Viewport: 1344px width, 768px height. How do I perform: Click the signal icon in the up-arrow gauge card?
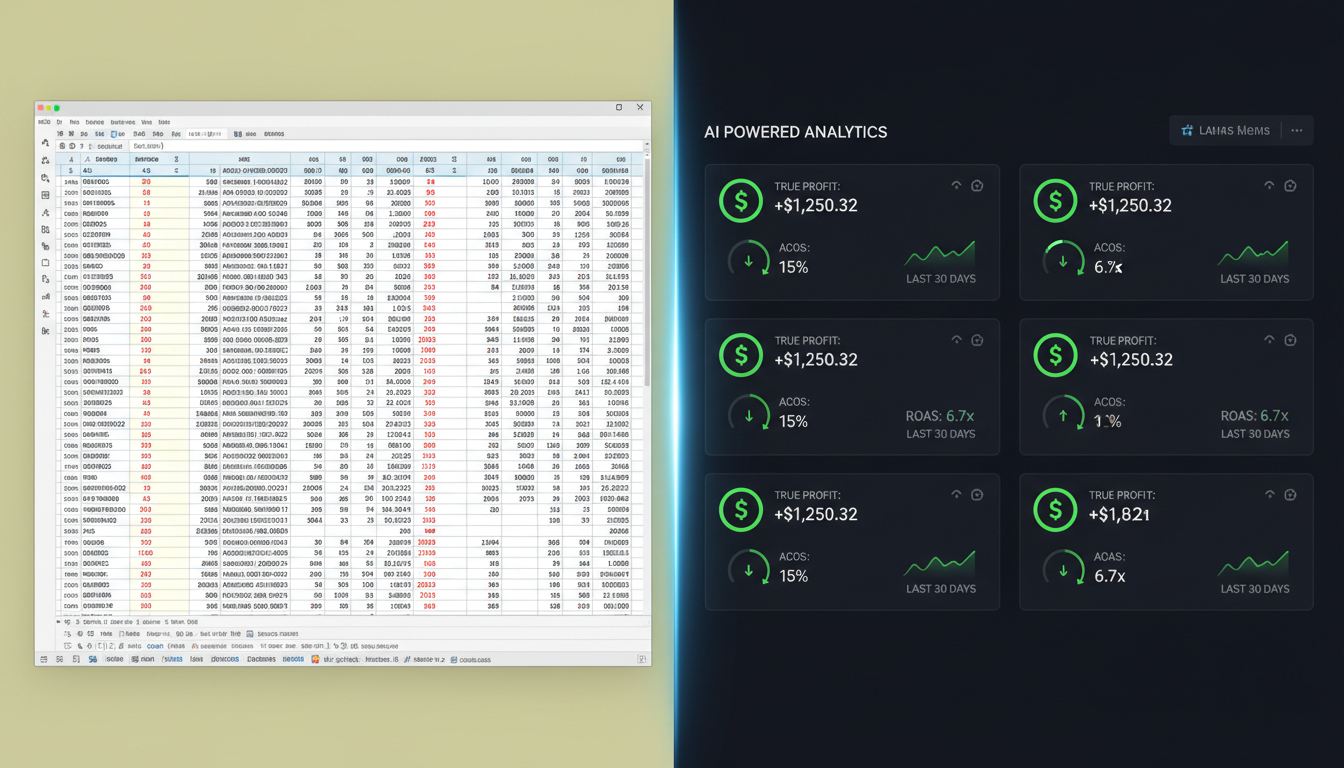coord(1269,340)
